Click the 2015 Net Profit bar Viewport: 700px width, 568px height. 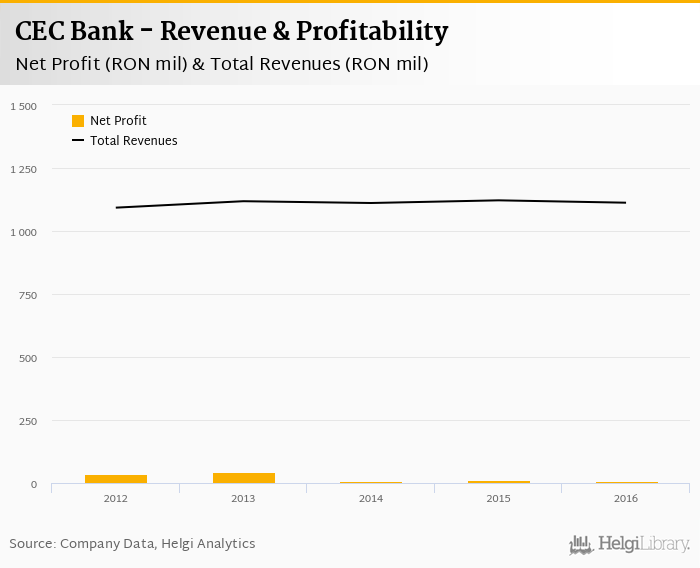pos(498,482)
